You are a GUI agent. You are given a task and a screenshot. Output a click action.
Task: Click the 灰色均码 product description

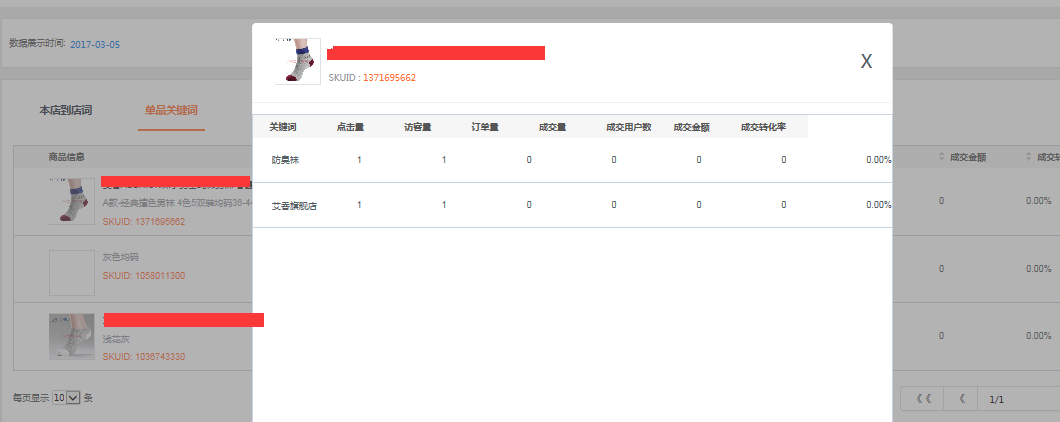[120, 258]
